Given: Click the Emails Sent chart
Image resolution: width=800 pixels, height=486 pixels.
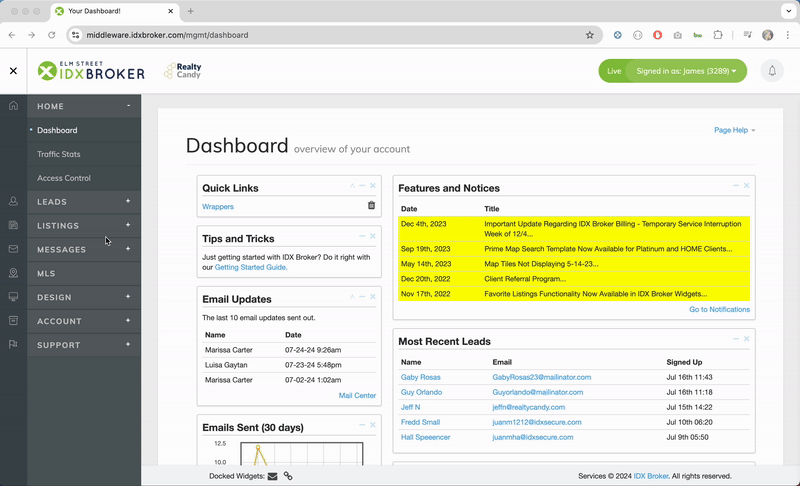Looking at the screenshot, I should point(302,454).
